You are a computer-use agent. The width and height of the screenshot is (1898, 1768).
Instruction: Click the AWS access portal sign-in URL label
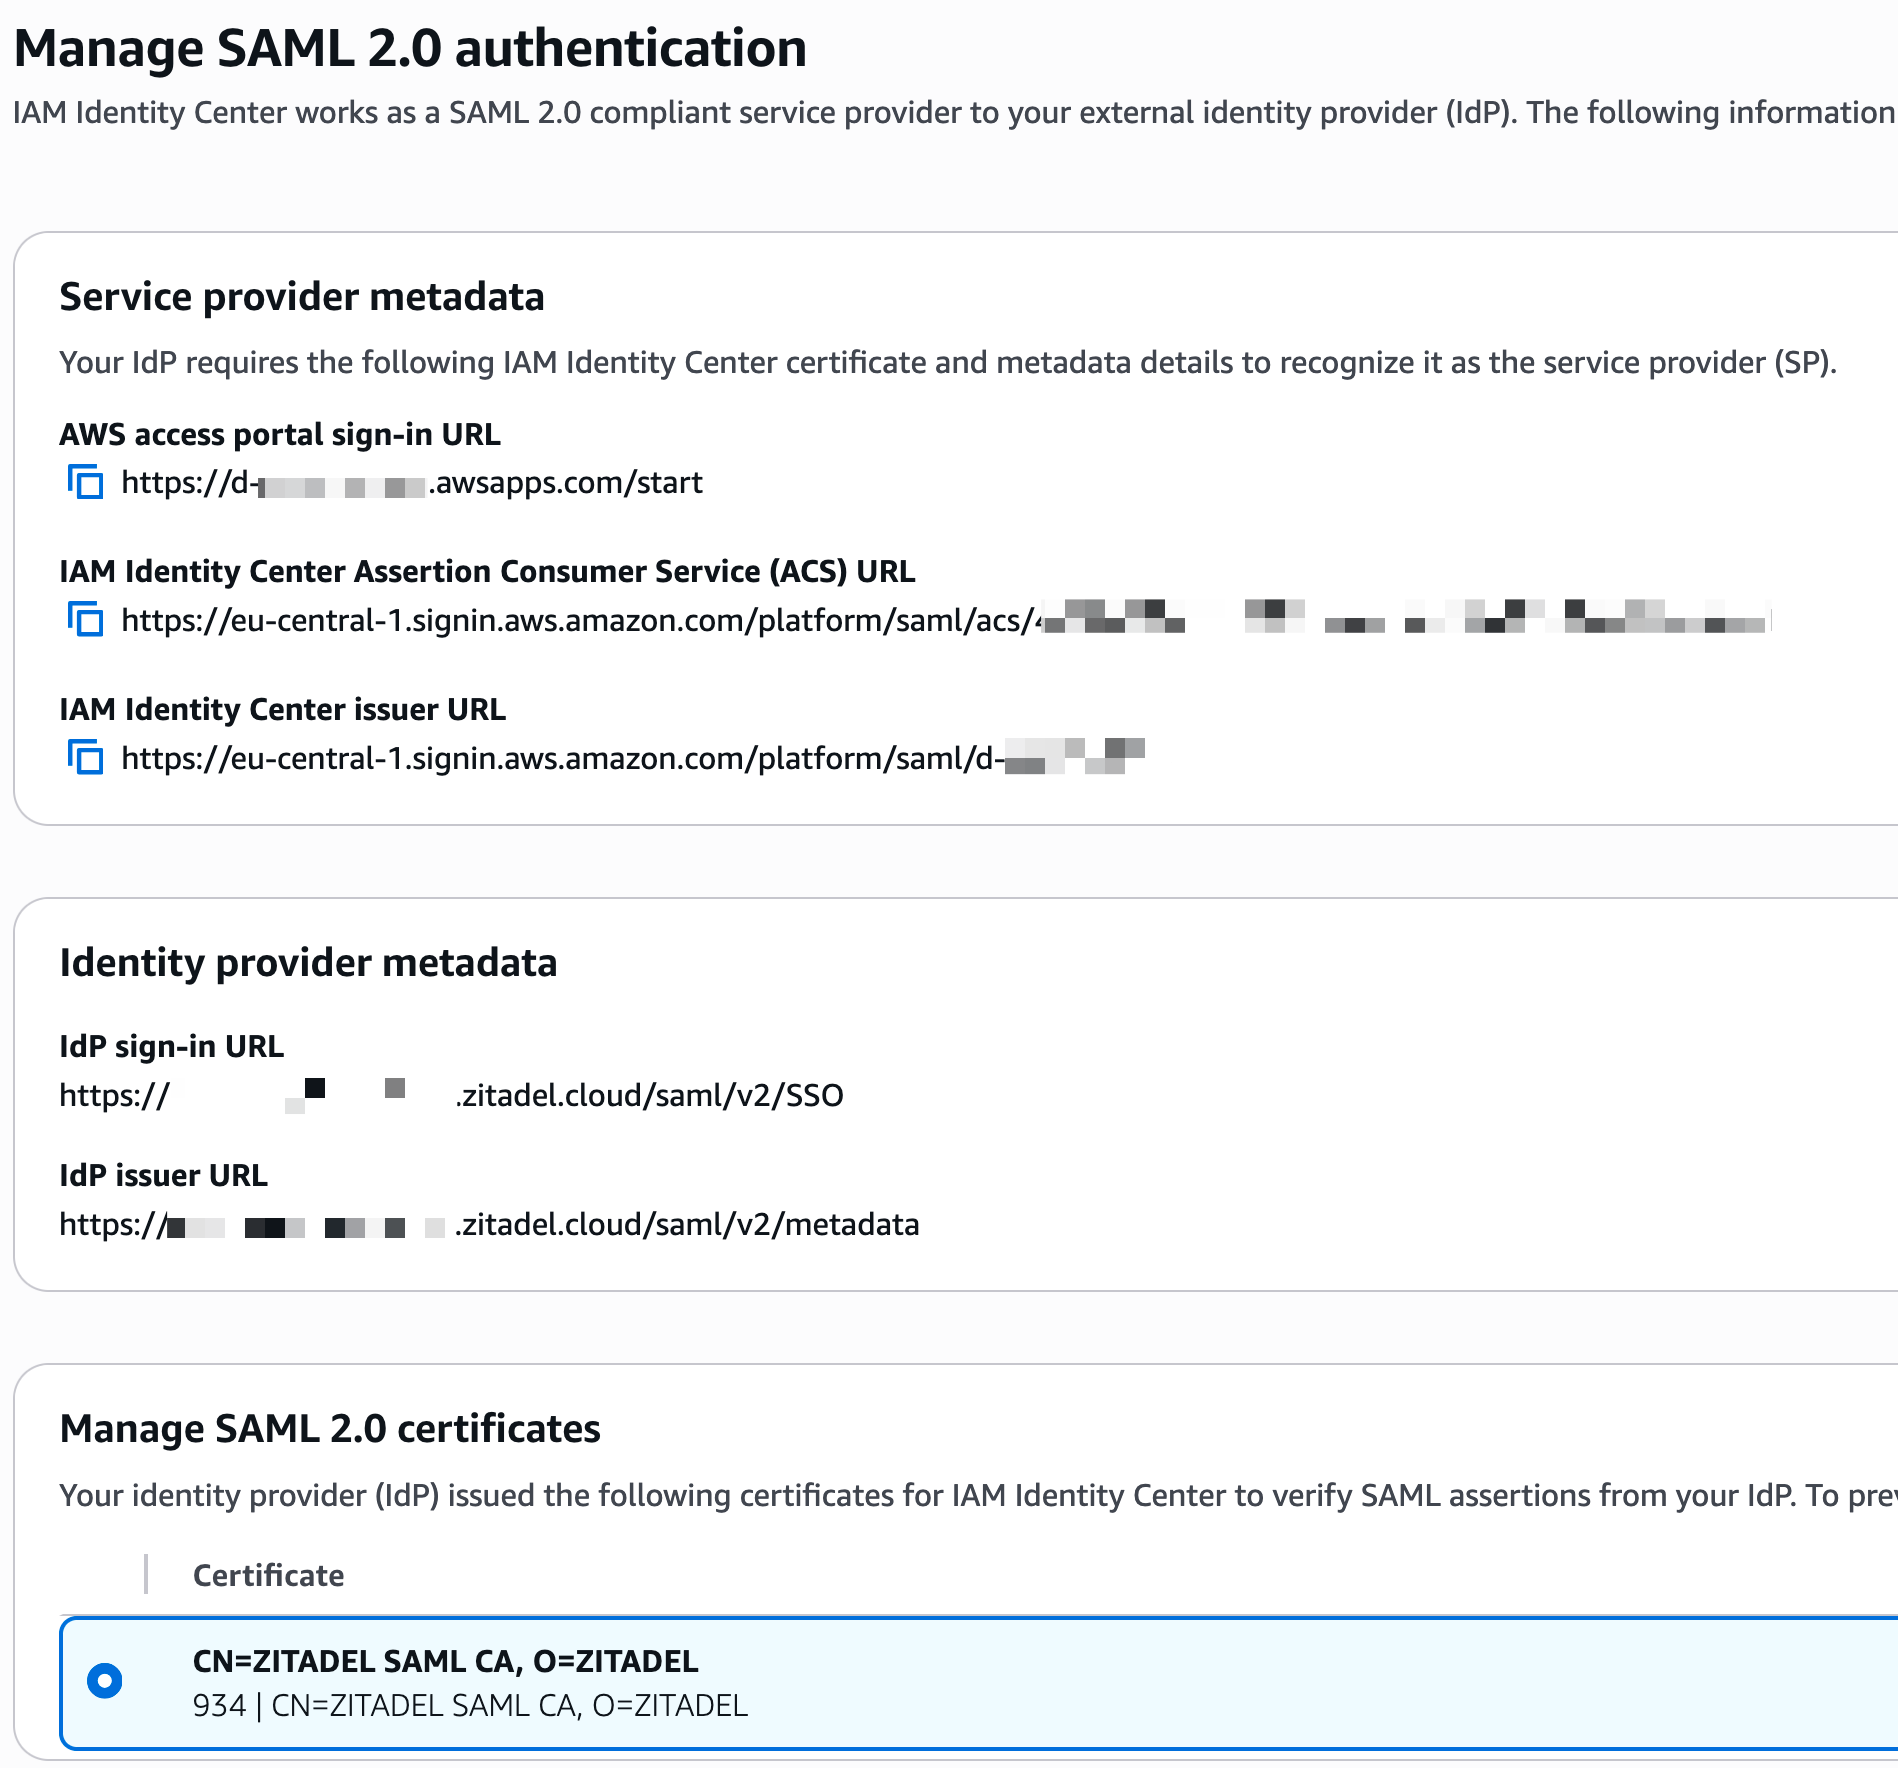(280, 435)
